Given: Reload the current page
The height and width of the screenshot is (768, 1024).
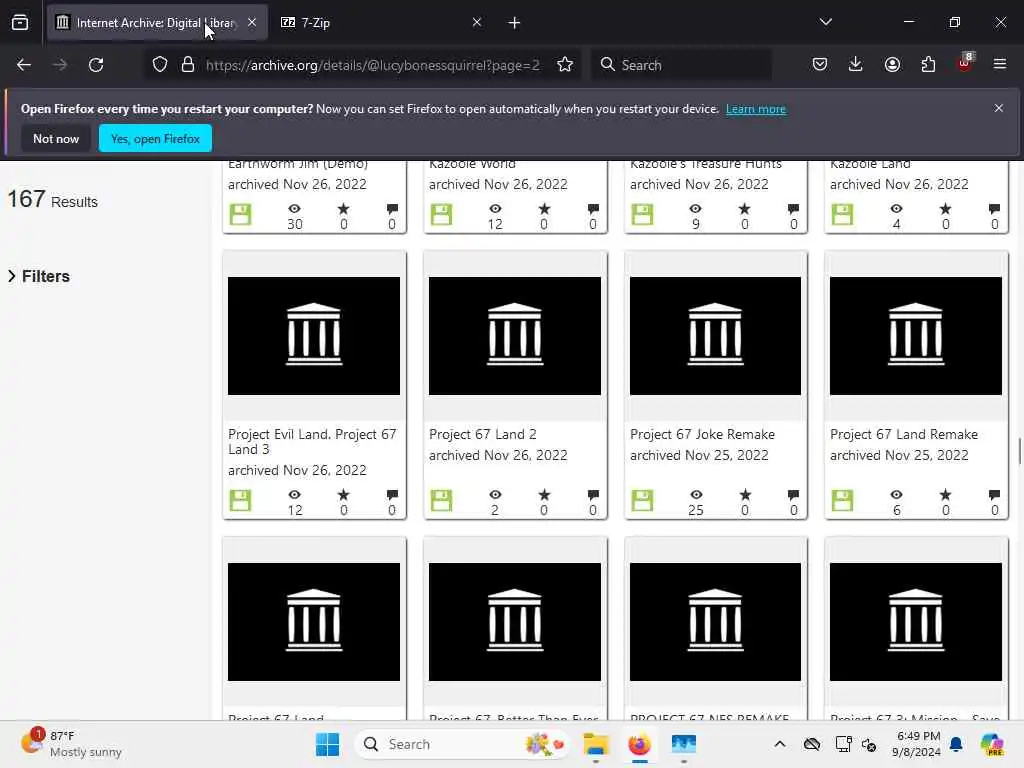Looking at the screenshot, I should 96,65.
